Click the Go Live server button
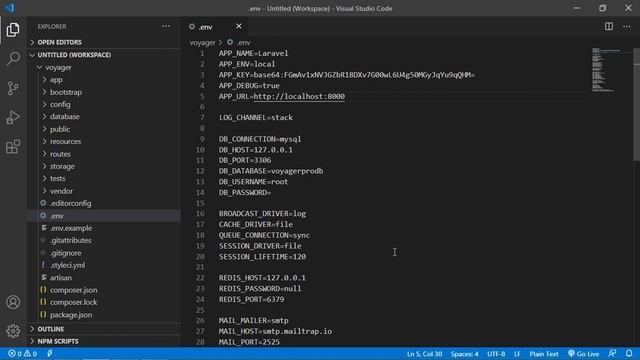This screenshot has width=640, height=360. coord(584,354)
